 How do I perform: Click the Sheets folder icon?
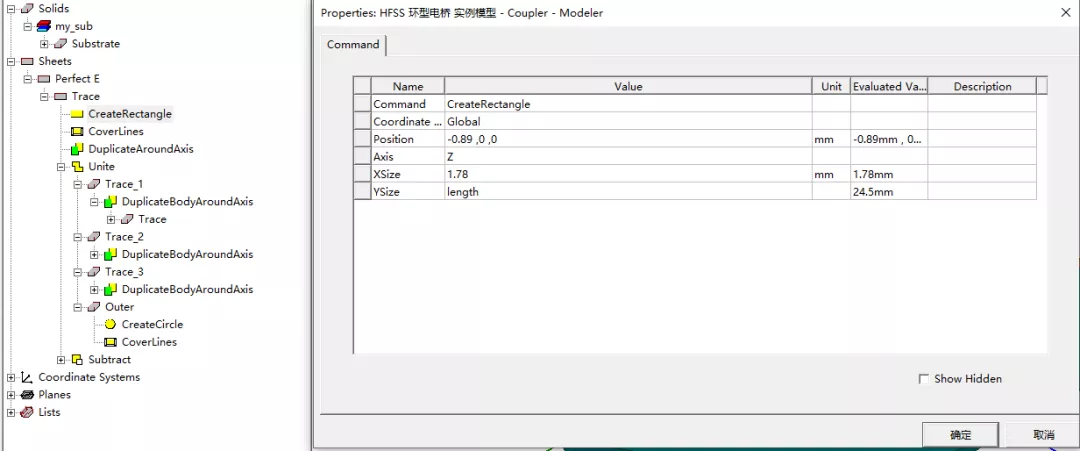(28, 61)
